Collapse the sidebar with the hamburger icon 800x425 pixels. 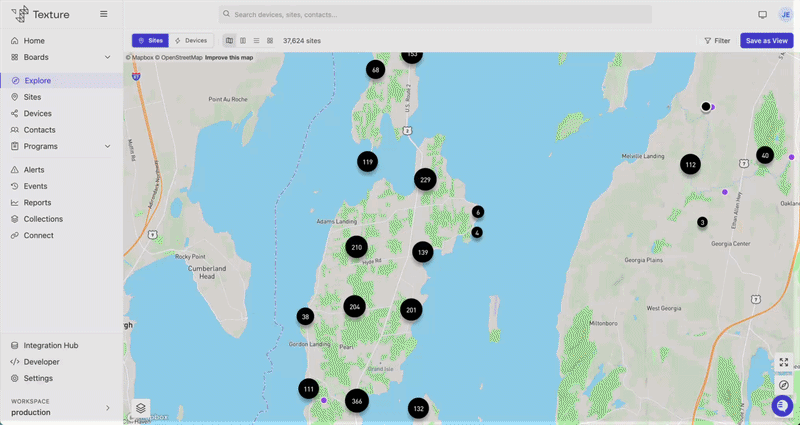pyautogui.click(x=104, y=14)
